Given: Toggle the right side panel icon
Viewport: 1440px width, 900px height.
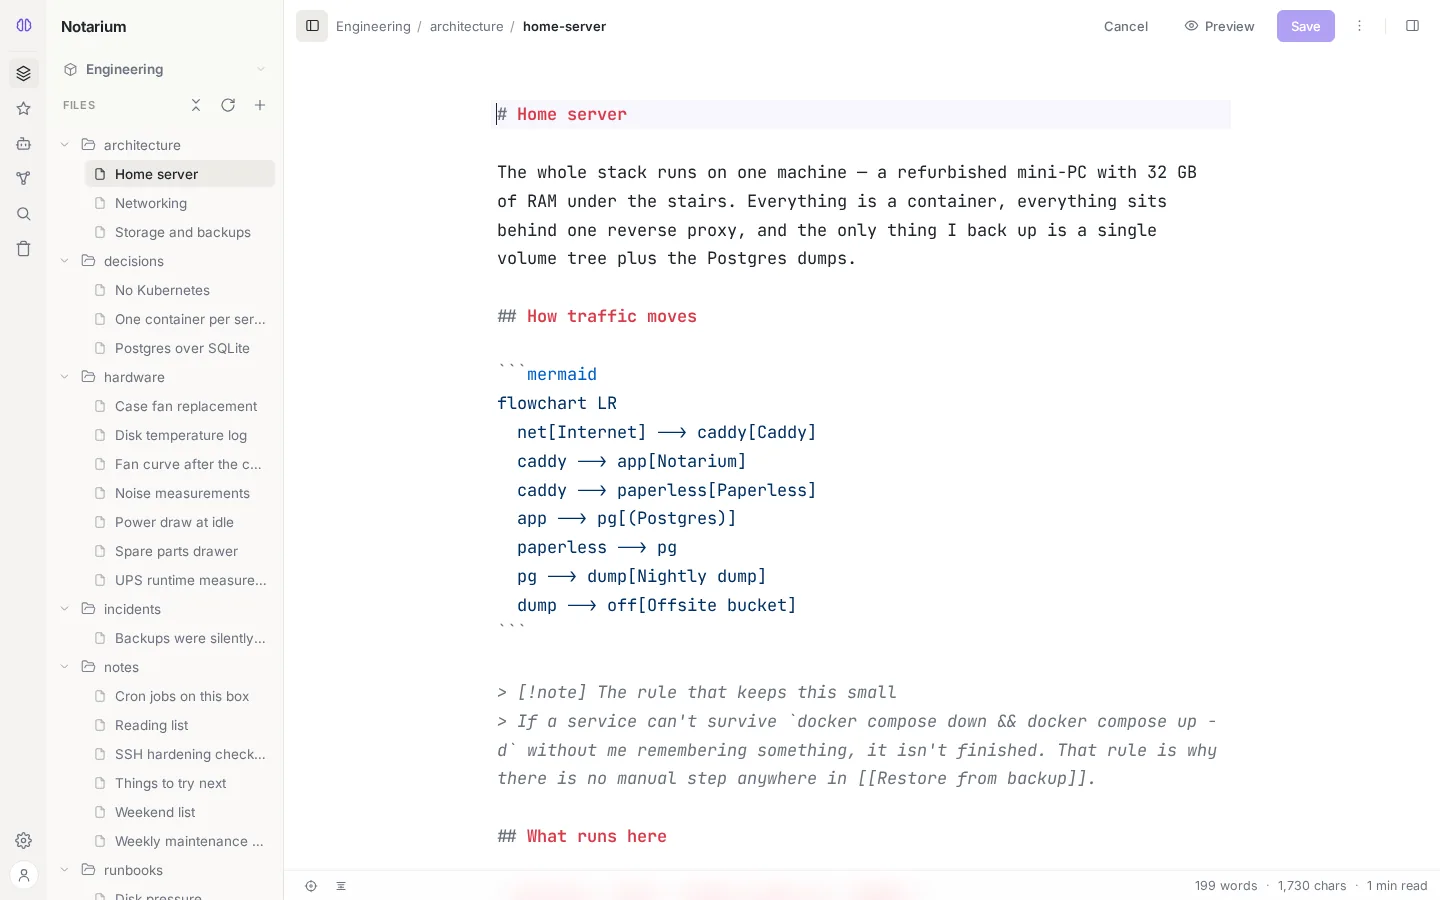Looking at the screenshot, I should point(1412,26).
